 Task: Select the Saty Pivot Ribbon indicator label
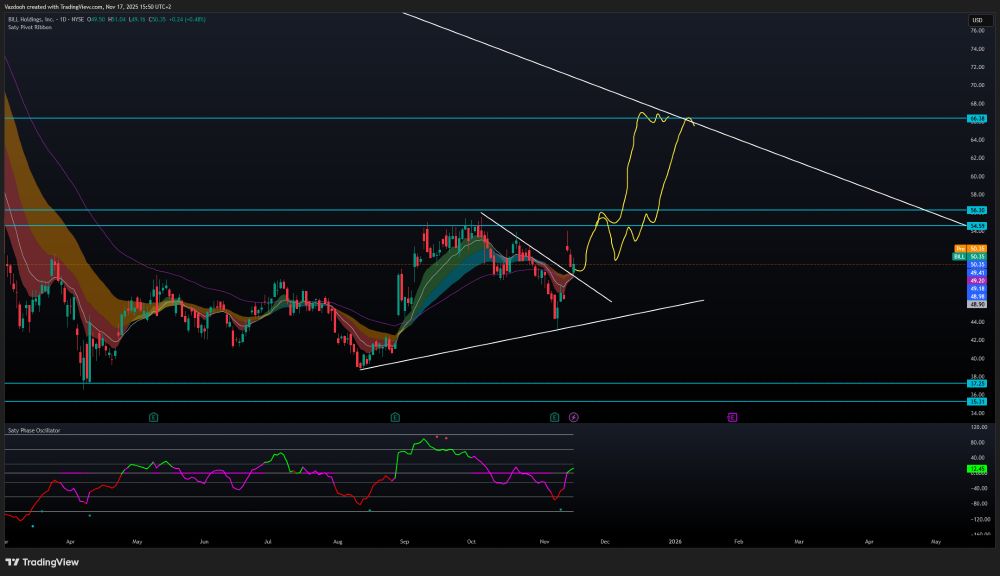click(30, 27)
